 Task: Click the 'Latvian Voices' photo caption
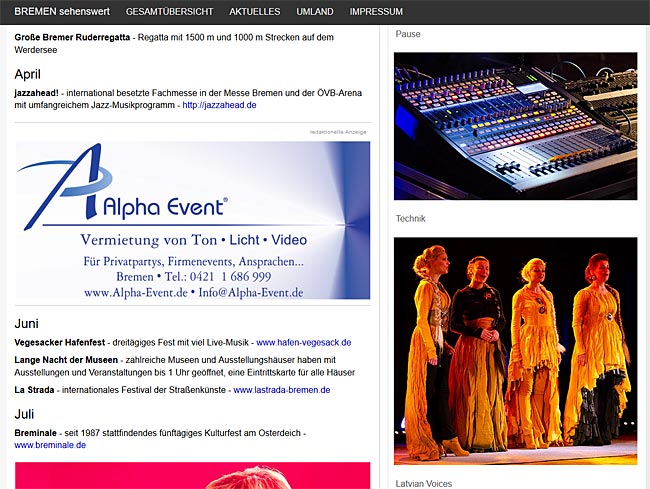pyautogui.click(x=424, y=483)
